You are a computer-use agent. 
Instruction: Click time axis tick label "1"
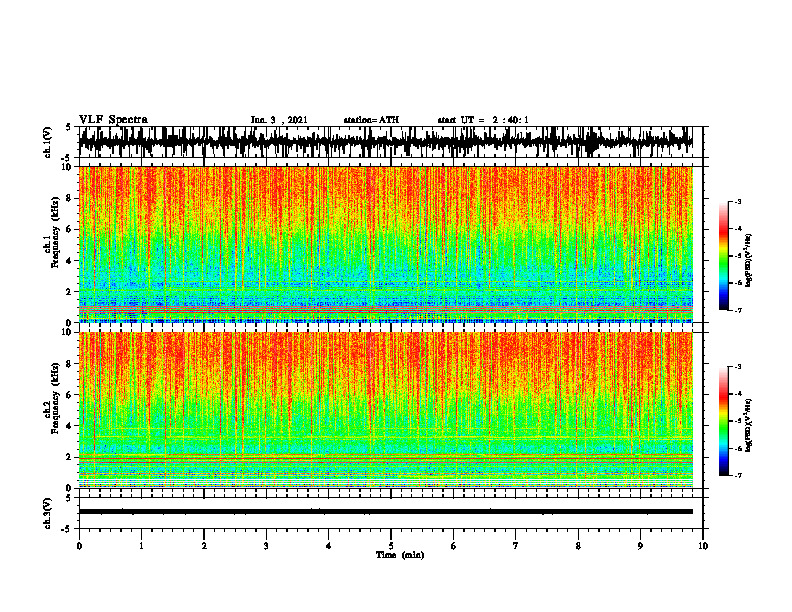[141, 546]
